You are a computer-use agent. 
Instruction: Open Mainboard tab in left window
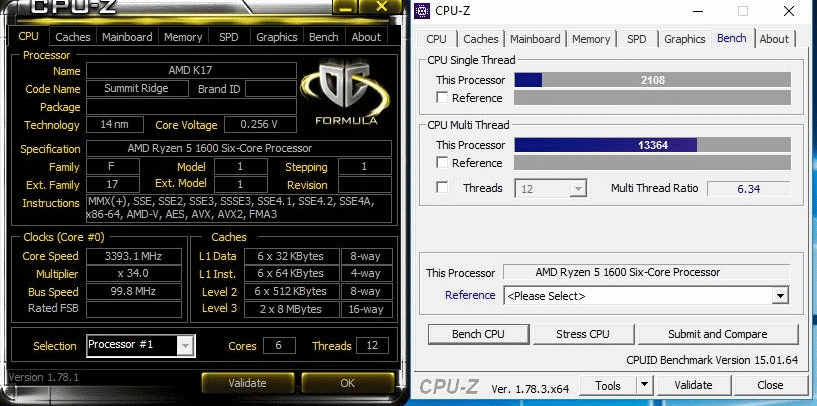127,37
